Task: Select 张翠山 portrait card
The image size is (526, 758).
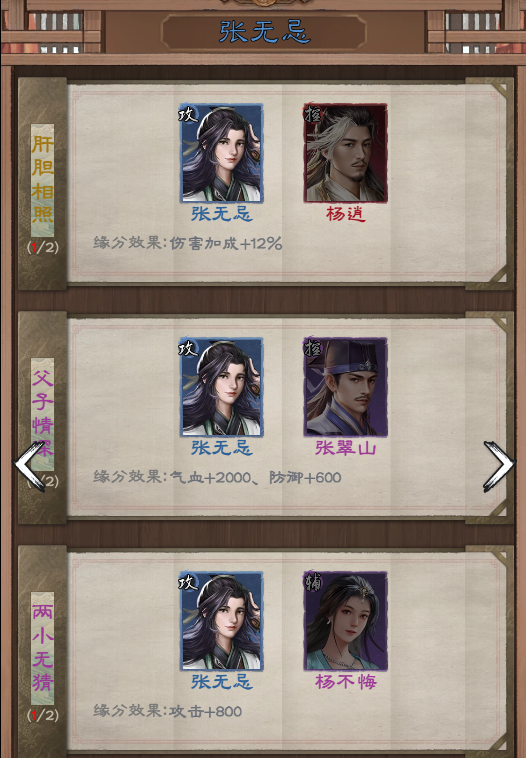Action: [x=346, y=387]
